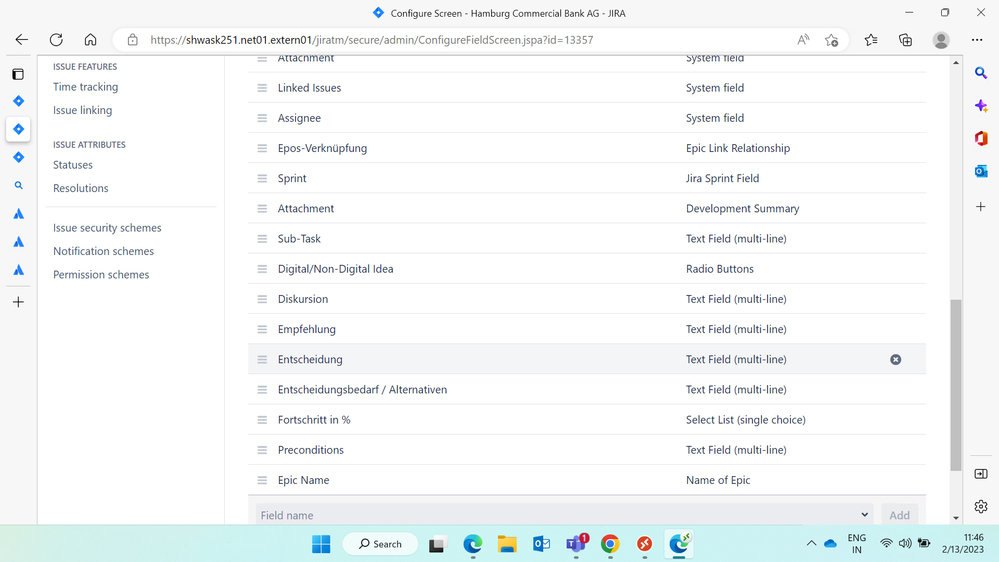Open the Resolutions page

[x=80, y=188]
